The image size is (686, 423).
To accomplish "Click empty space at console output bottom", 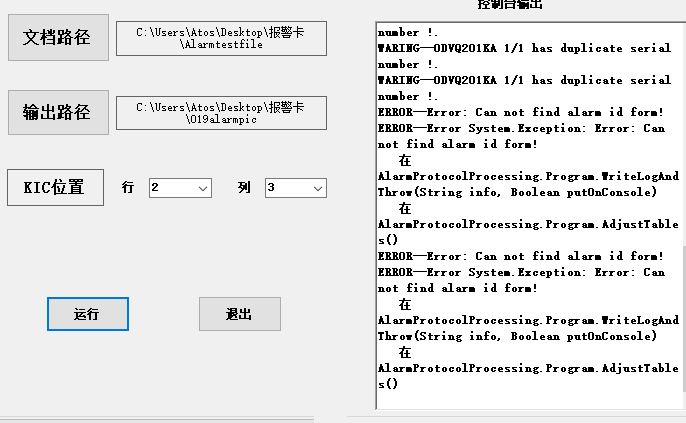I will (520, 400).
